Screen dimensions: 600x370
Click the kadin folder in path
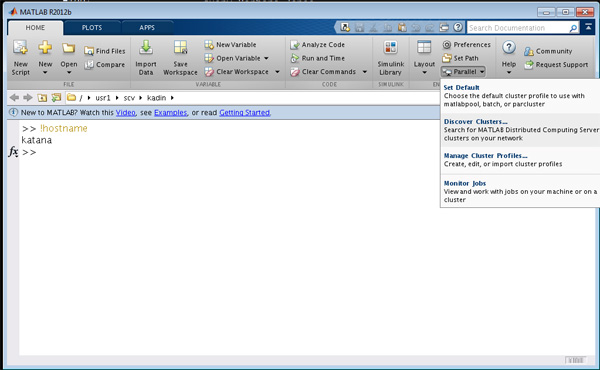pos(157,98)
